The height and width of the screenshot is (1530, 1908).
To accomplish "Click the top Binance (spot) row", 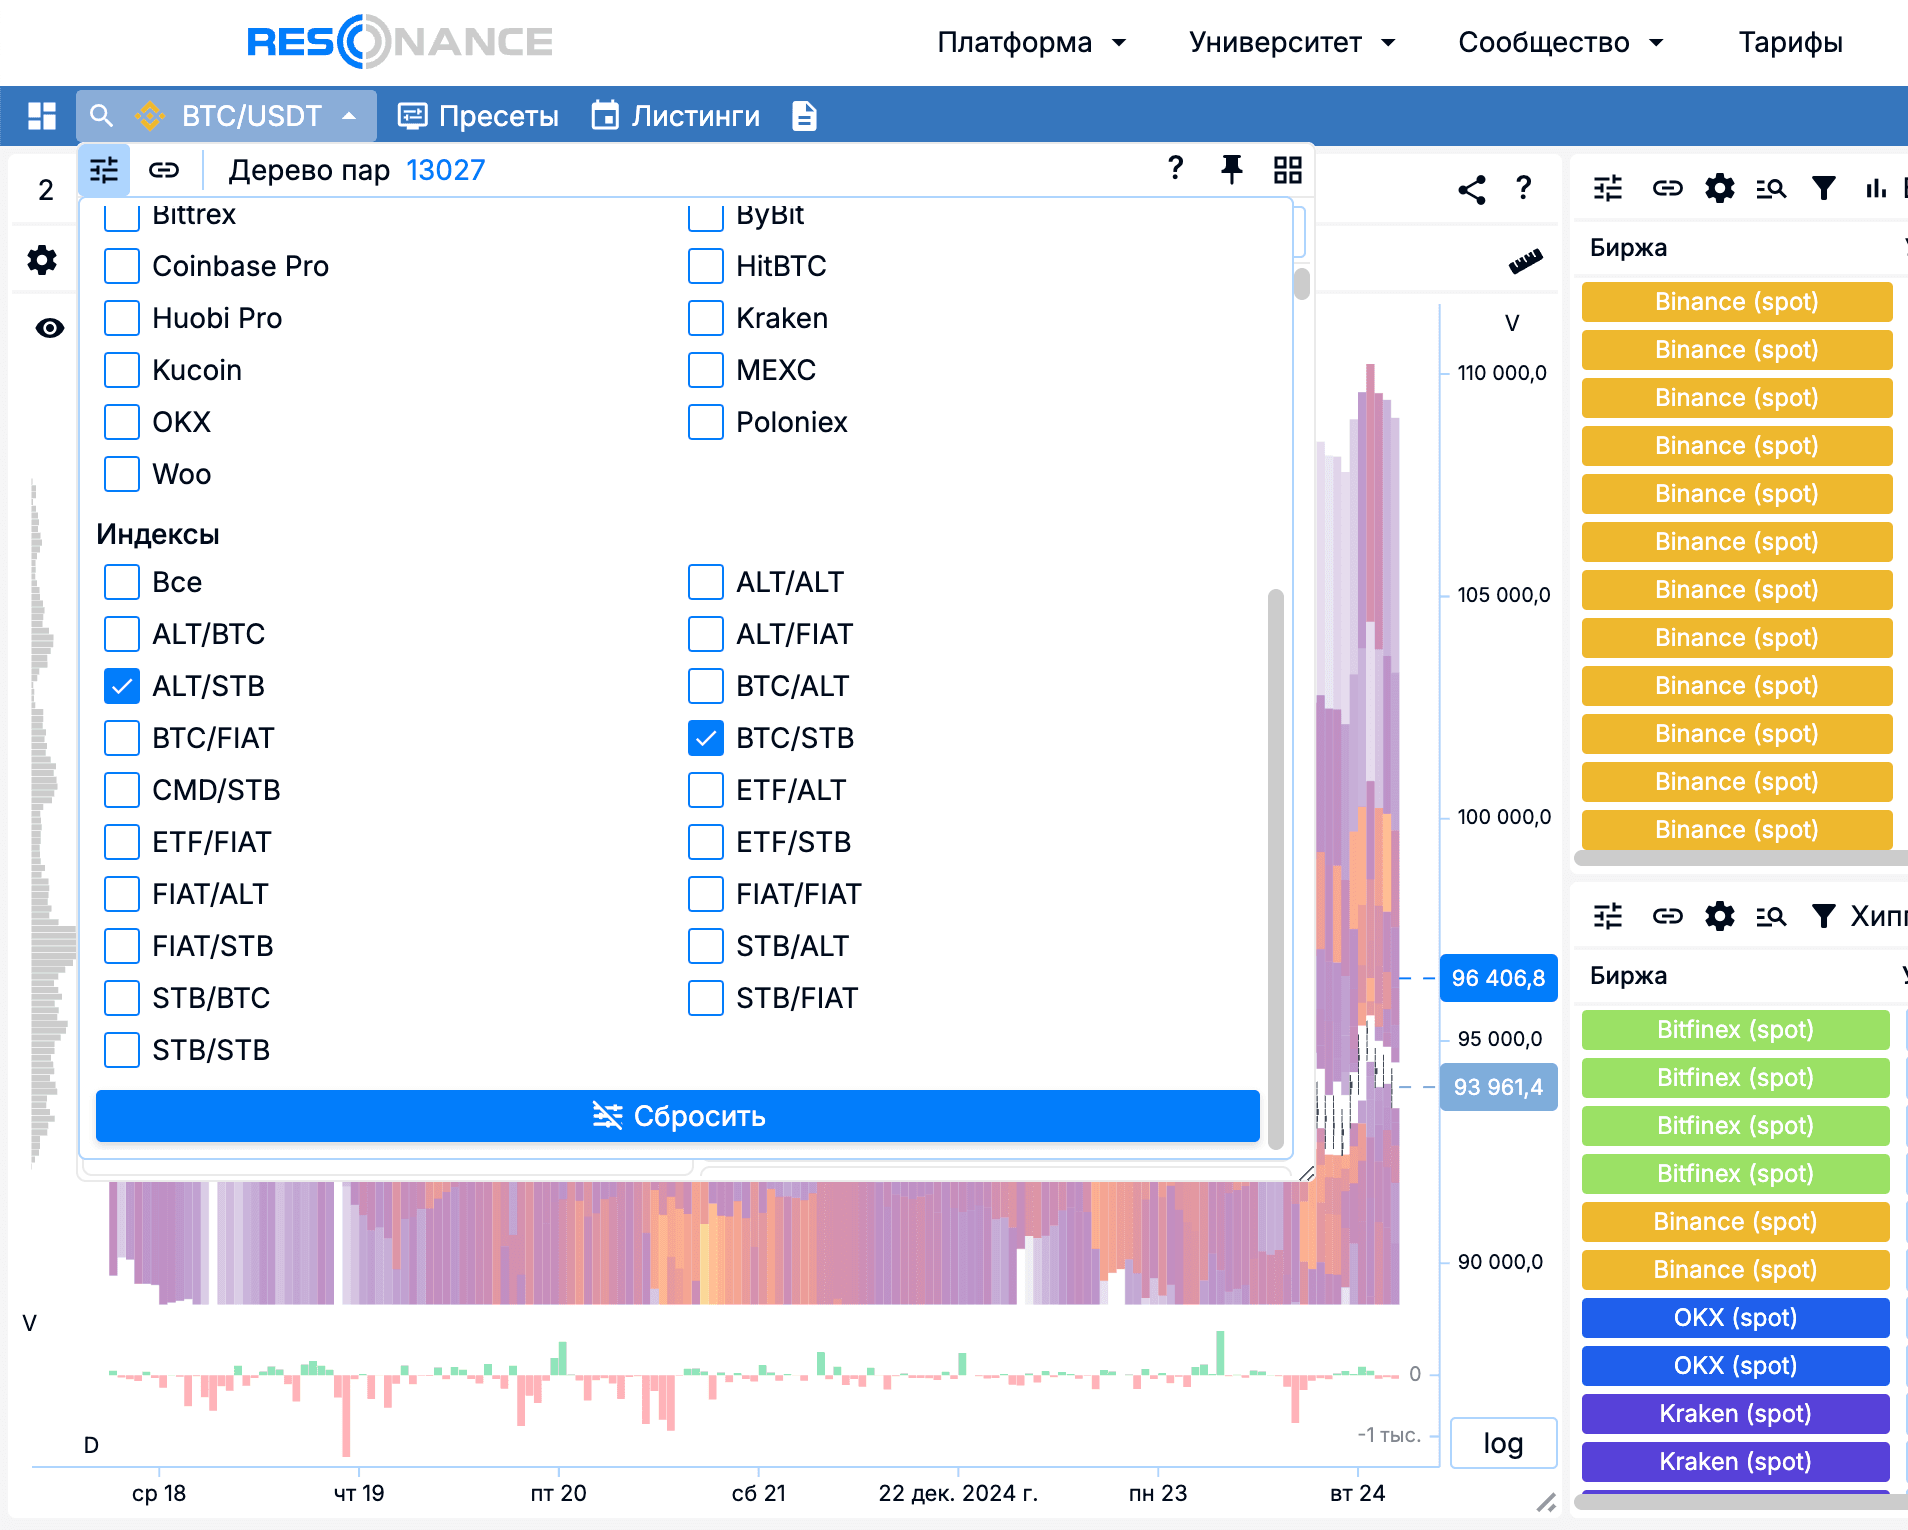I will coord(1737,302).
